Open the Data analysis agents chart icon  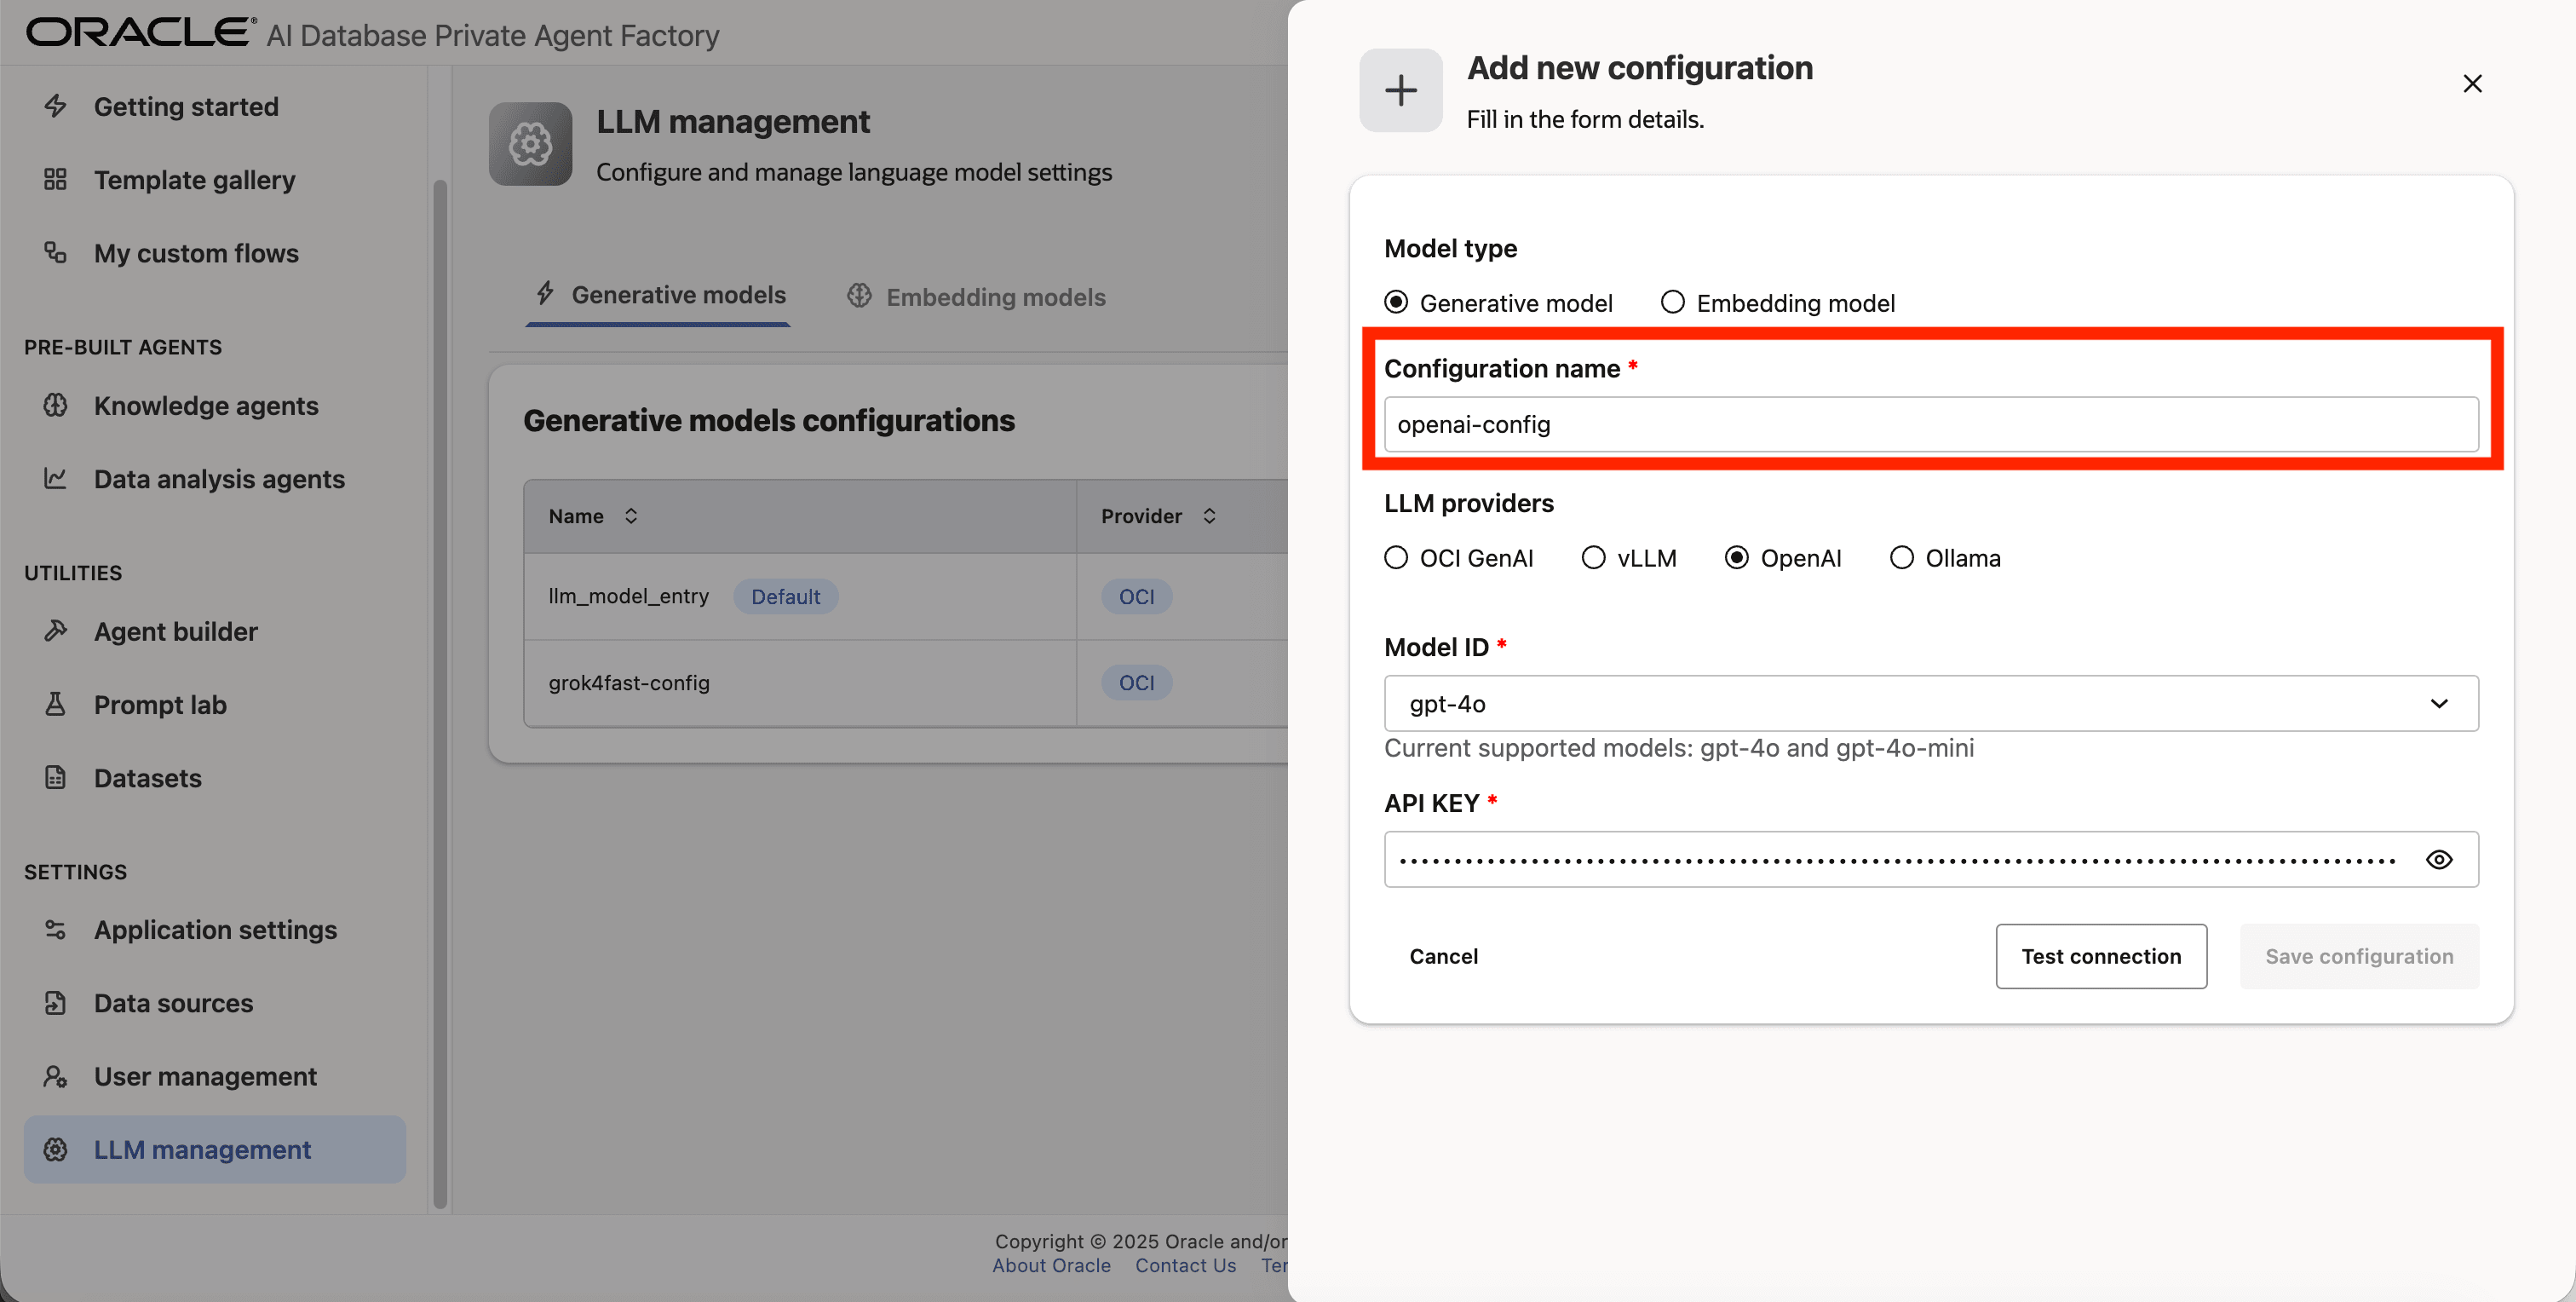pyautogui.click(x=56, y=478)
